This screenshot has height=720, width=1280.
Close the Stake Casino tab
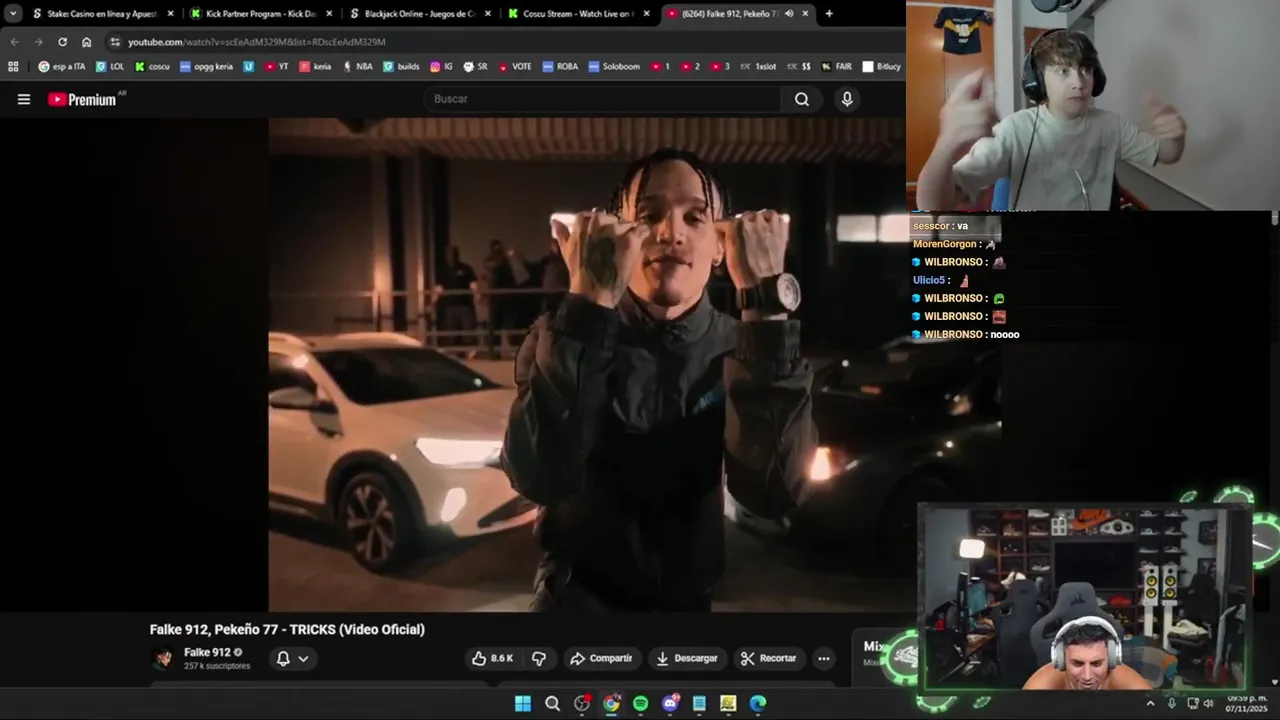[170, 14]
